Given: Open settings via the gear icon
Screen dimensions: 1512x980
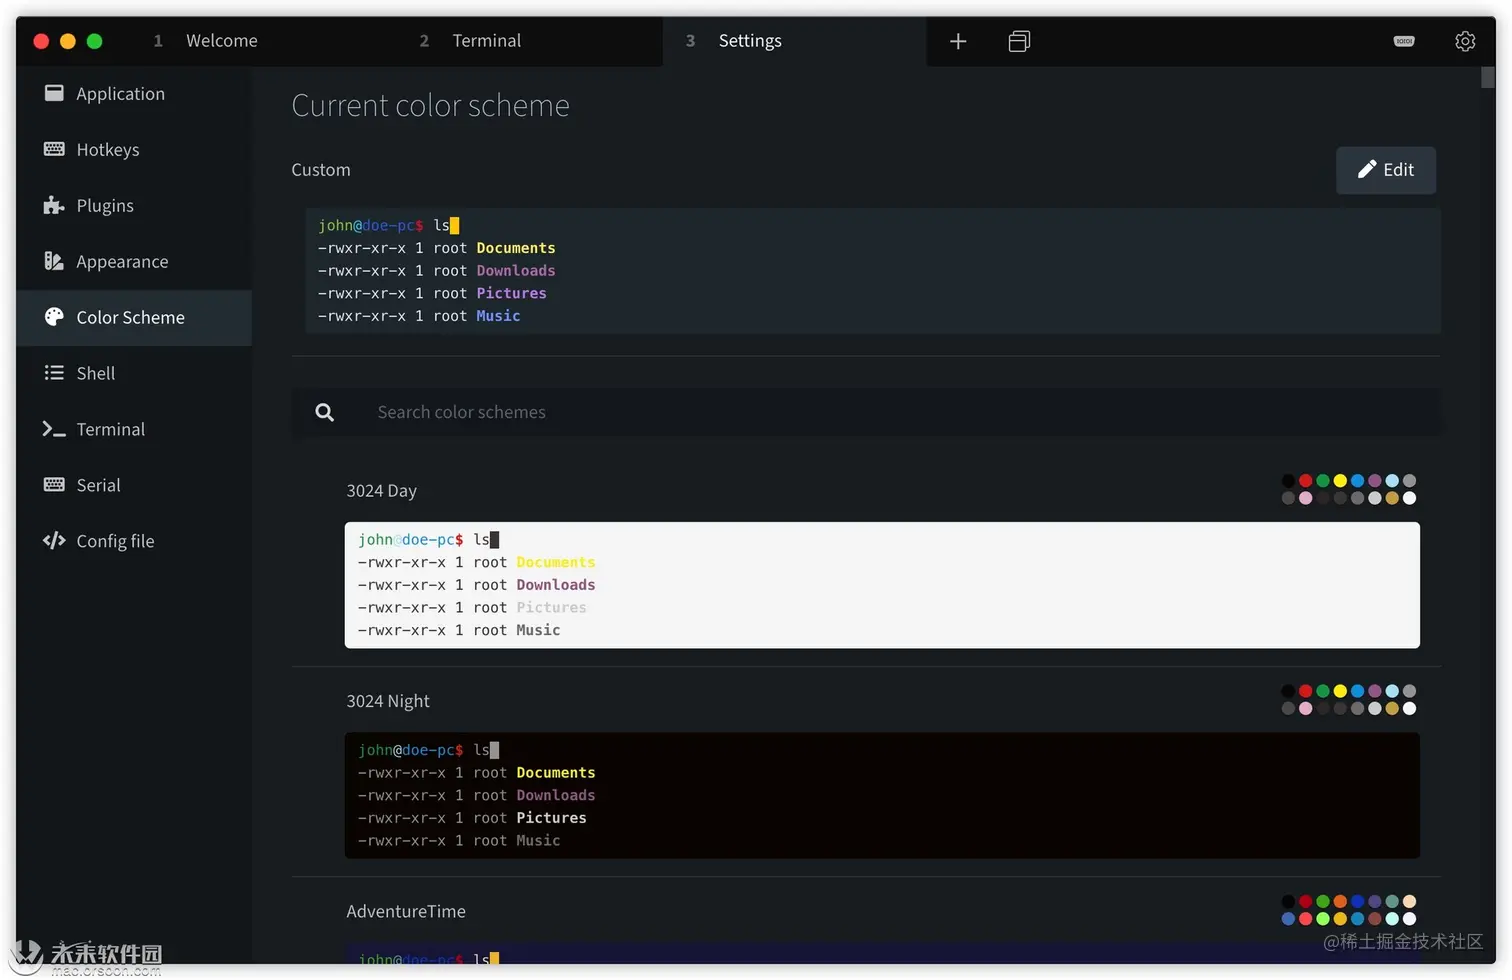Looking at the screenshot, I should [1465, 41].
